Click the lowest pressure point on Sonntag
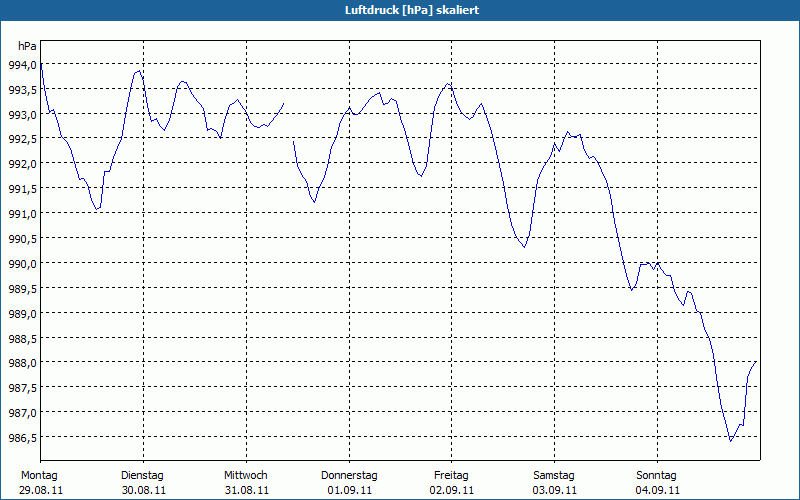Viewport: 800px width, 500px height. [x=731, y=440]
